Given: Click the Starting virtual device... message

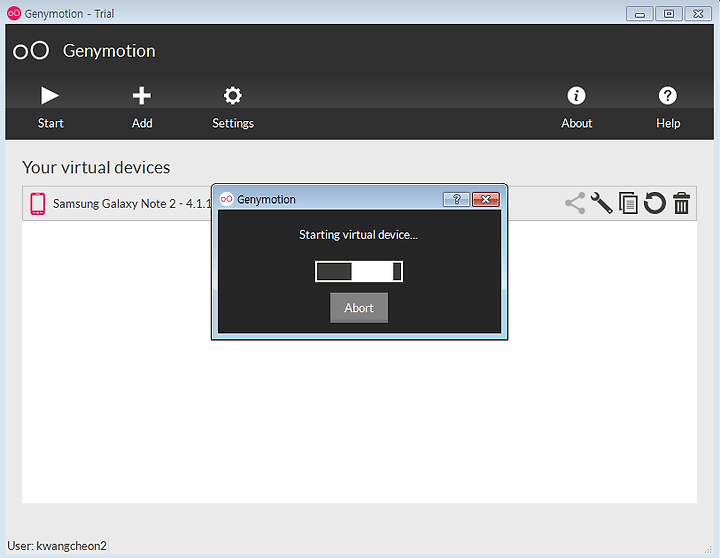Looking at the screenshot, I should [358, 235].
